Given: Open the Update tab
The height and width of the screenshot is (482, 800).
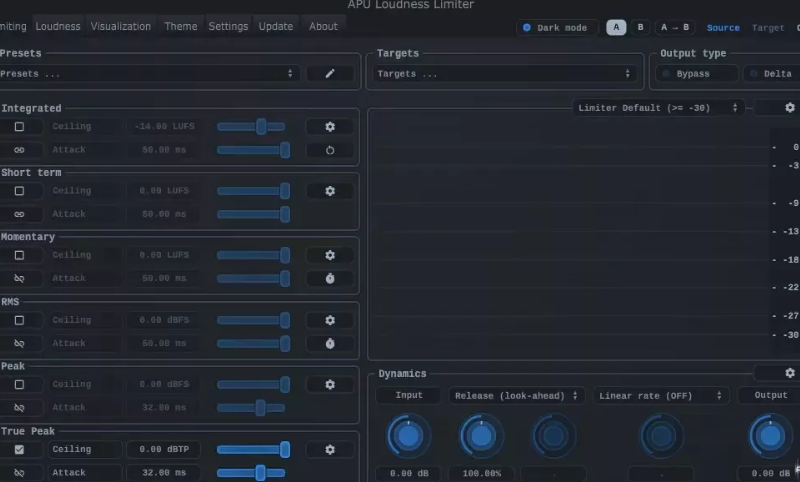Looking at the screenshot, I should pyautogui.click(x=276, y=27).
